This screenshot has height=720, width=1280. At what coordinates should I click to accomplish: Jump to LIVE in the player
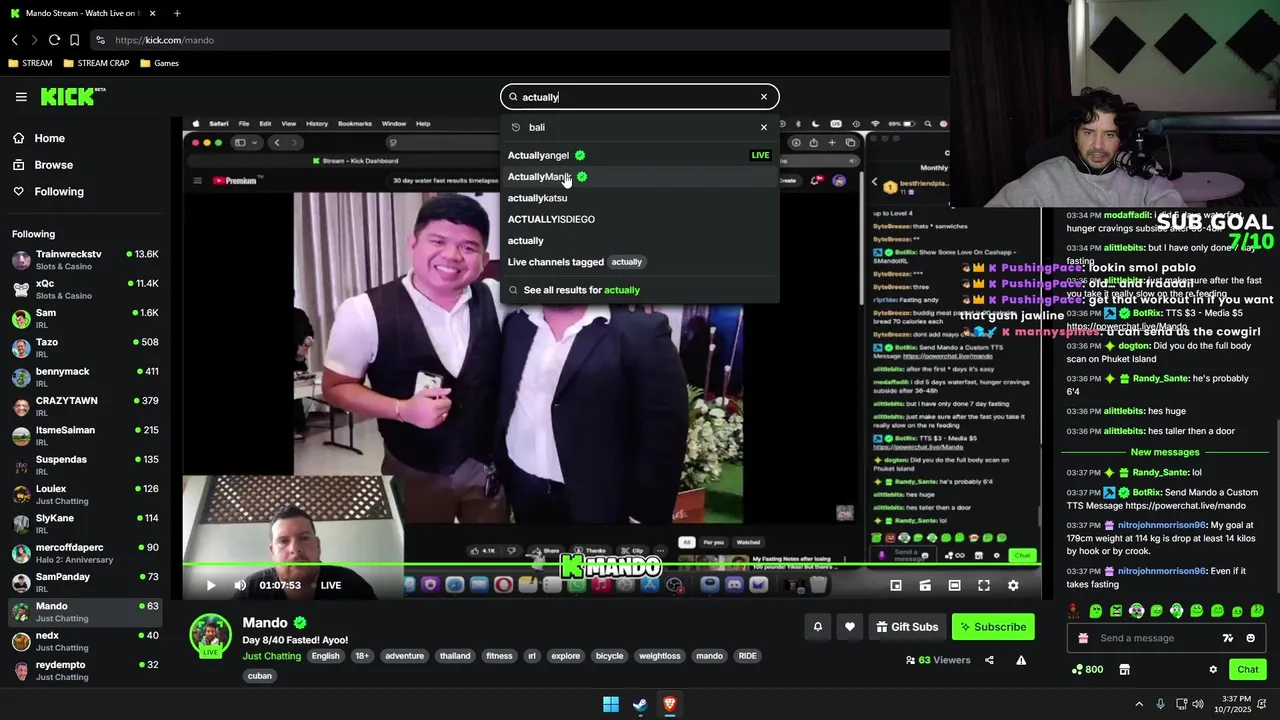(x=330, y=585)
